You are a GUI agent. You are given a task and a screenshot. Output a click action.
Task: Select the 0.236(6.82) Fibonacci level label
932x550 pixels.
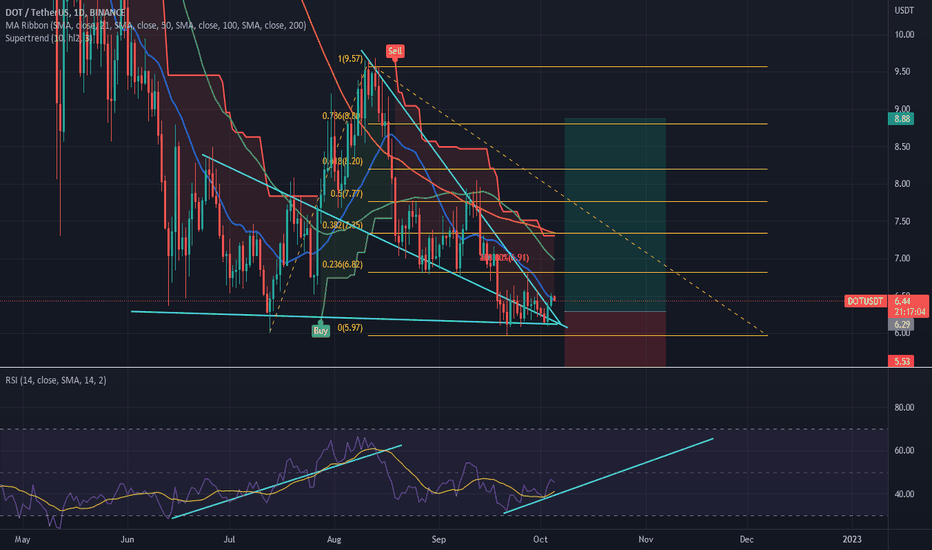click(342, 265)
